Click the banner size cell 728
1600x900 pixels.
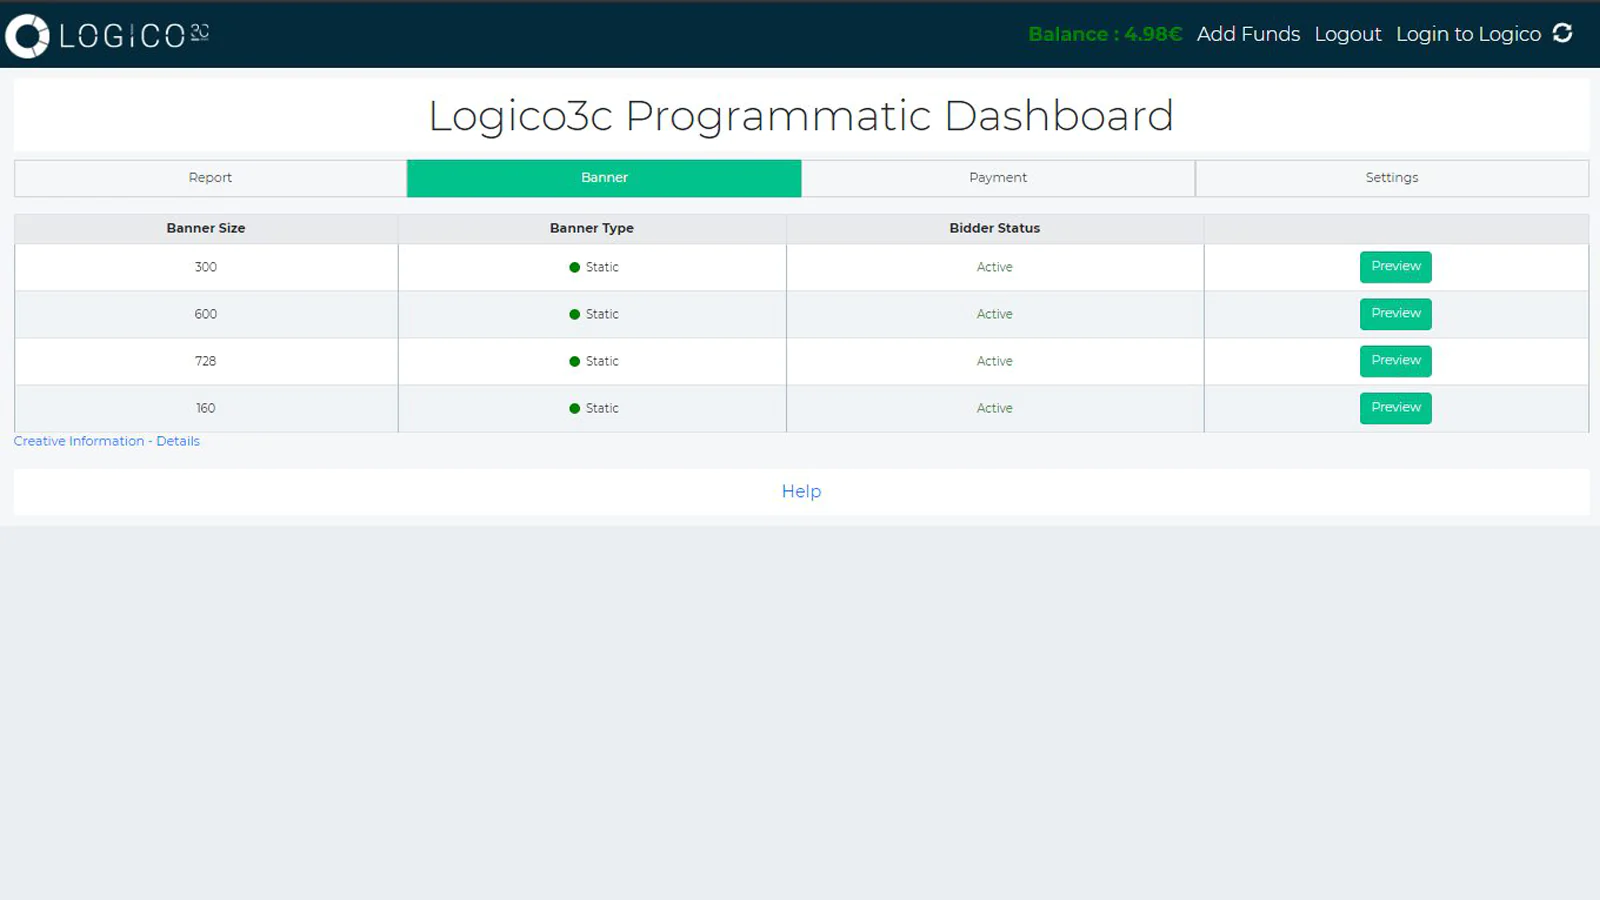(x=206, y=361)
